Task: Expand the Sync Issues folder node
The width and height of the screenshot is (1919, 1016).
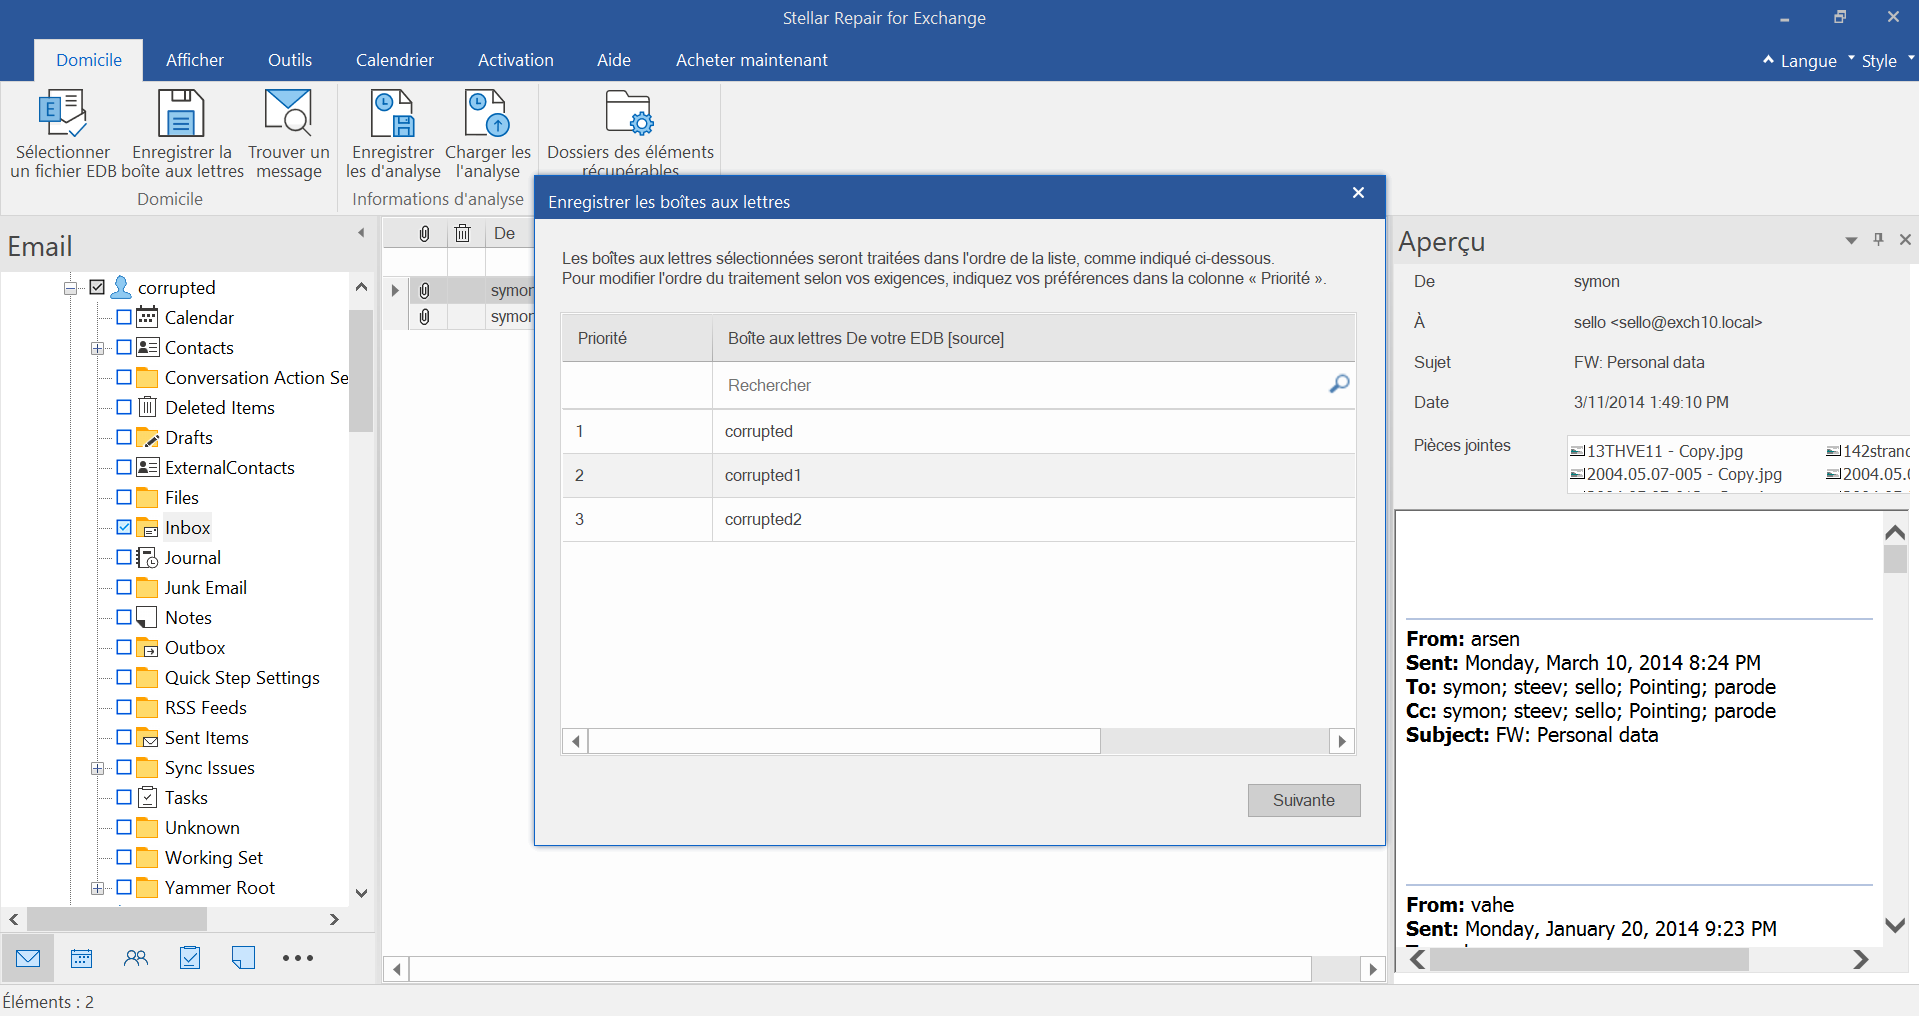Action: click(97, 768)
